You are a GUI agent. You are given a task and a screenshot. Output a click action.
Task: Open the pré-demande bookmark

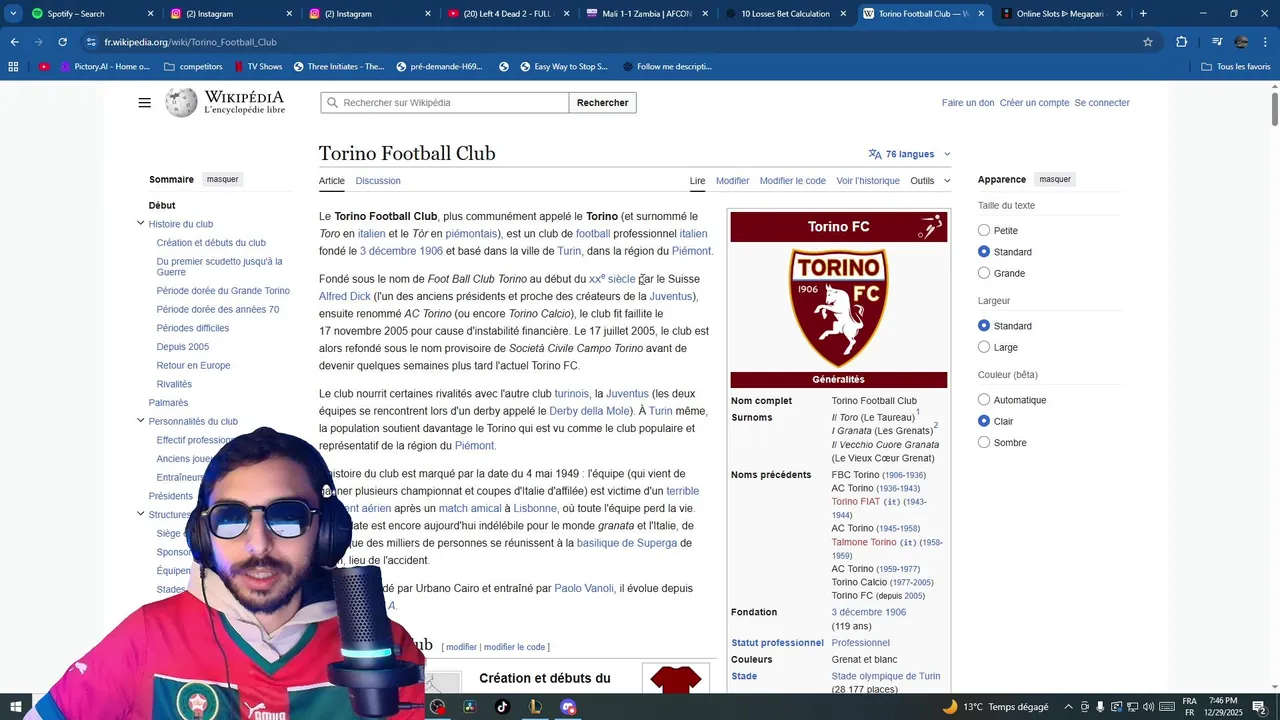(439, 67)
